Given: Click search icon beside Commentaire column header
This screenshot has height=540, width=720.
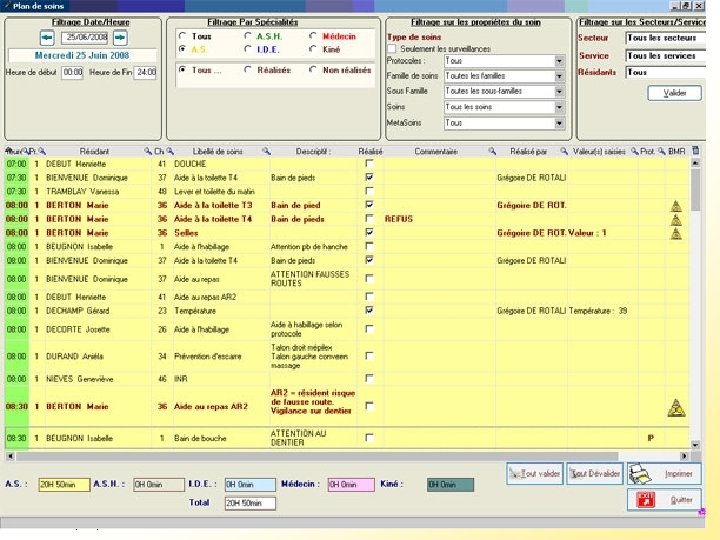Looking at the screenshot, I should click(493, 151).
